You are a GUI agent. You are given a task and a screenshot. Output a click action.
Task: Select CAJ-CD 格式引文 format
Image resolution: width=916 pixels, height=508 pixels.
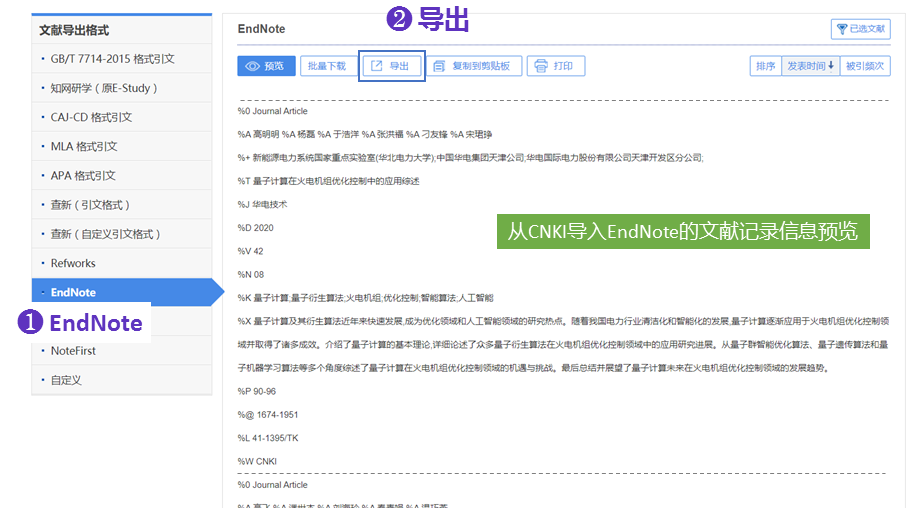click(122, 117)
